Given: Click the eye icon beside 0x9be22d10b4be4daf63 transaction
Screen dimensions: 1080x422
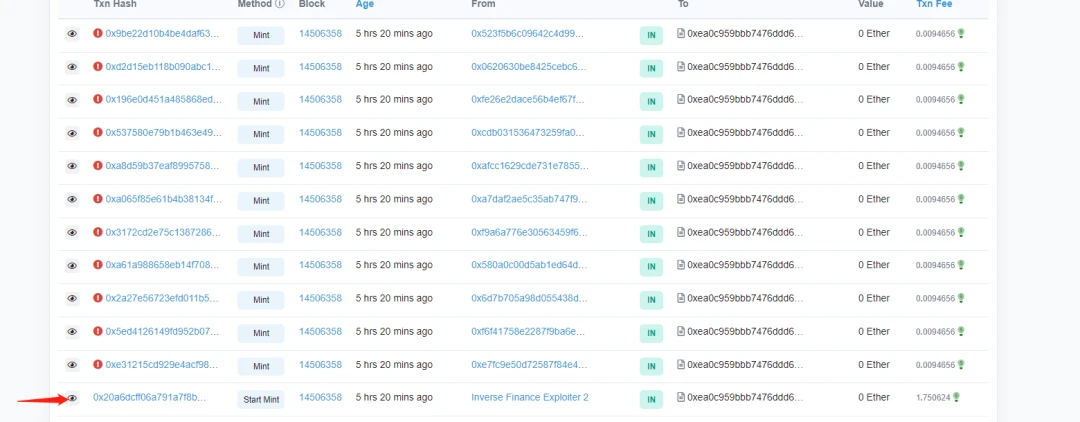Looking at the screenshot, I should point(72,34).
